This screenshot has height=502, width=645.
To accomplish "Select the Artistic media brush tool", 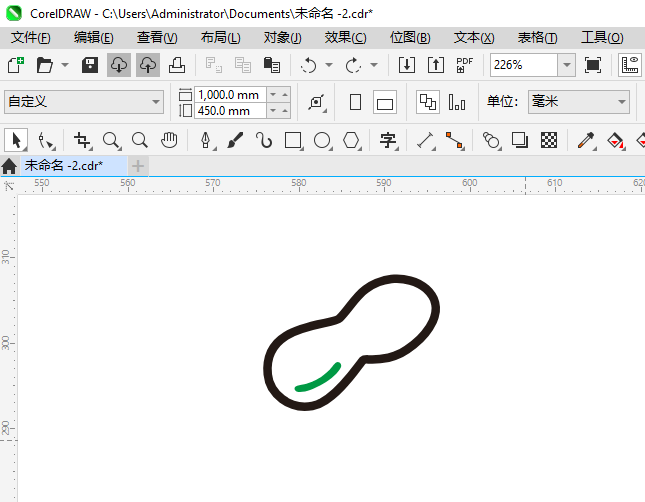I will tap(235, 141).
